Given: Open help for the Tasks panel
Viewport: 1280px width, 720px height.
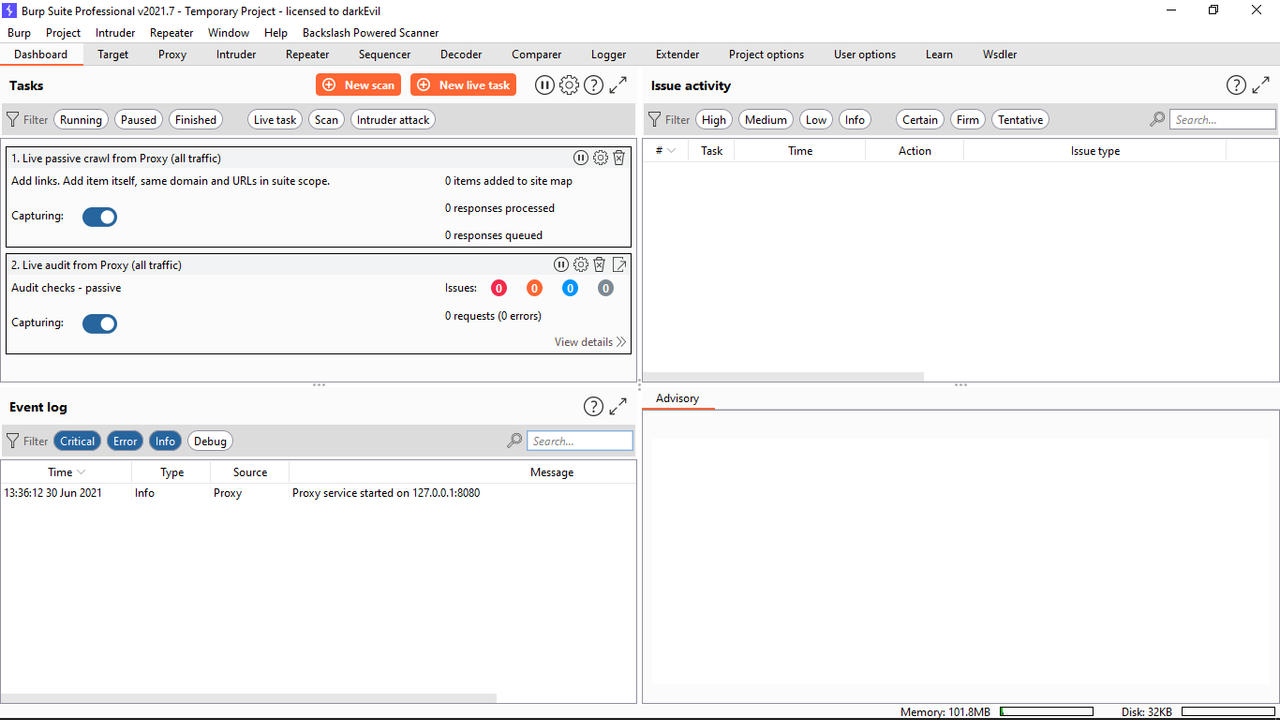Looking at the screenshot, I should (x=593, y=85).
